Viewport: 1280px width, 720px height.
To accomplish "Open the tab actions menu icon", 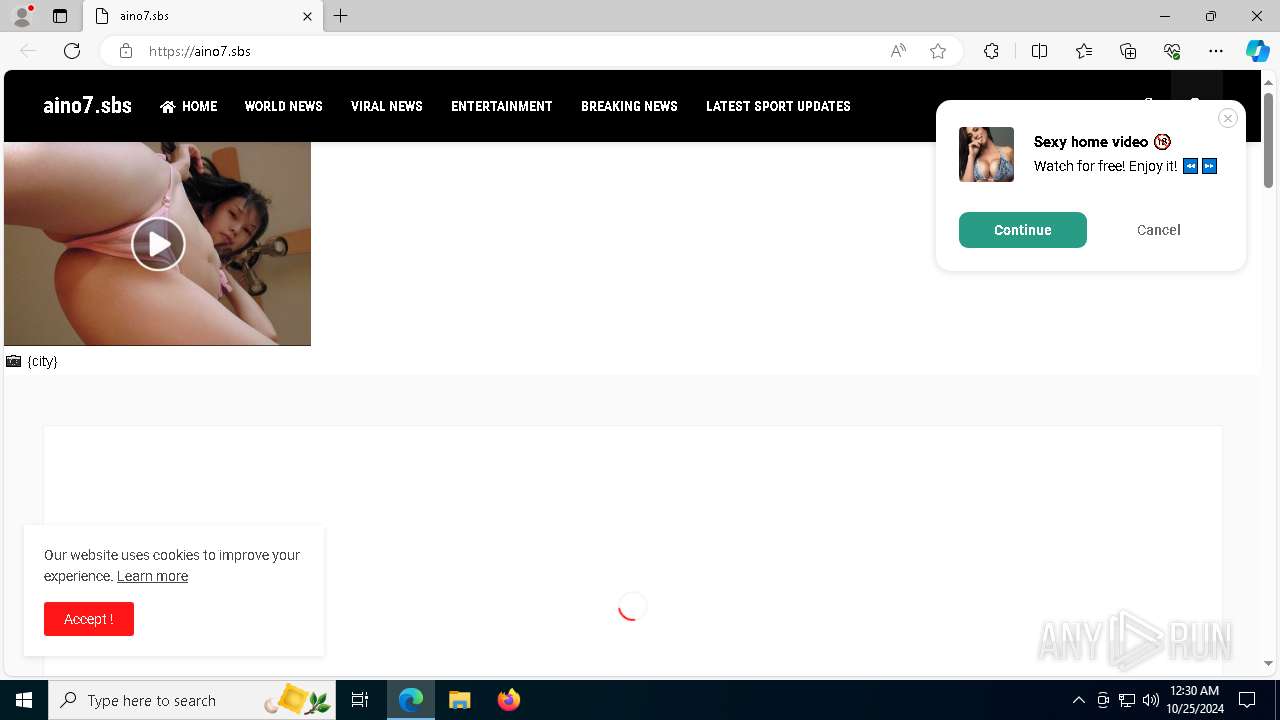I will (x=60, y=16).
